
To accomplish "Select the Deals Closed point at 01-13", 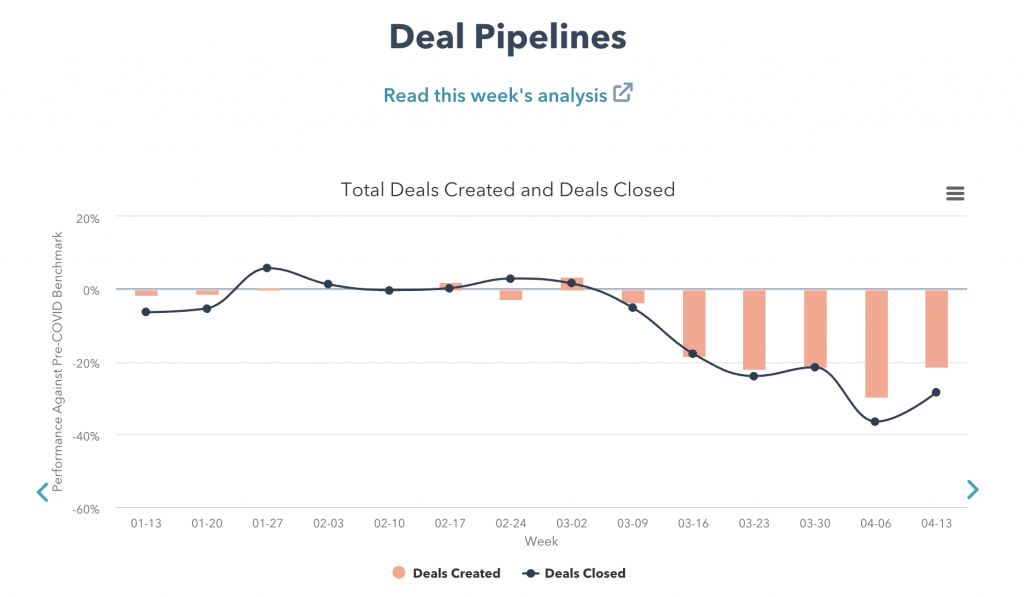I will (x=146, y=312).
